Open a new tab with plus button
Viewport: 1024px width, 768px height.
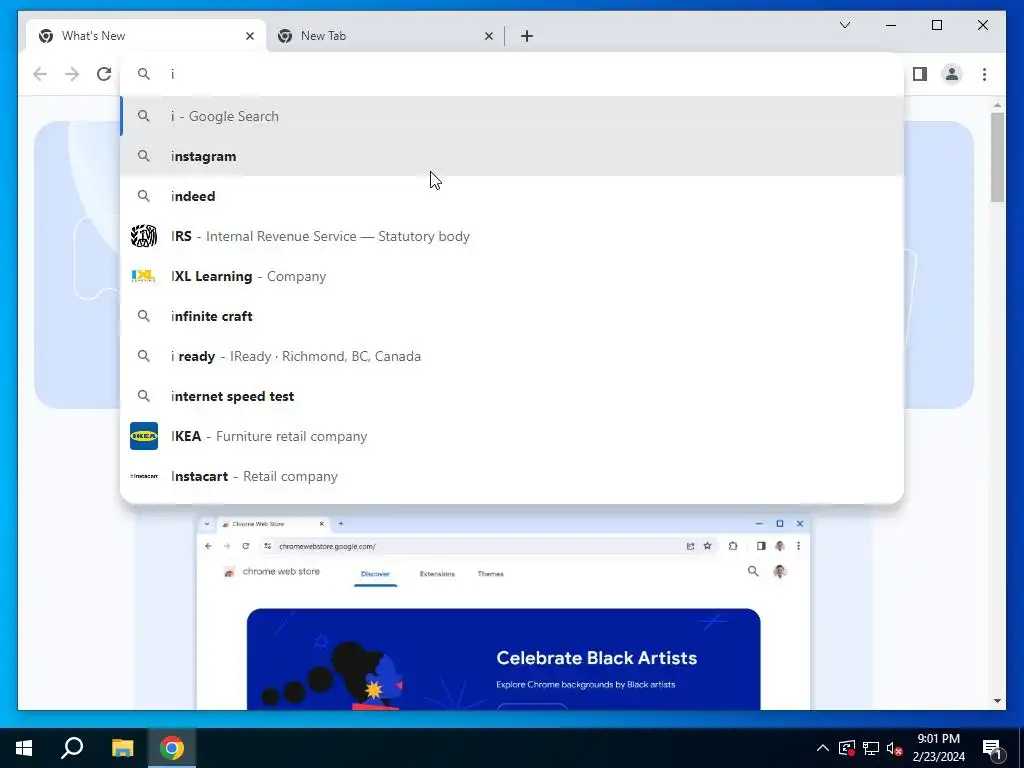click(x=527, y=36)
